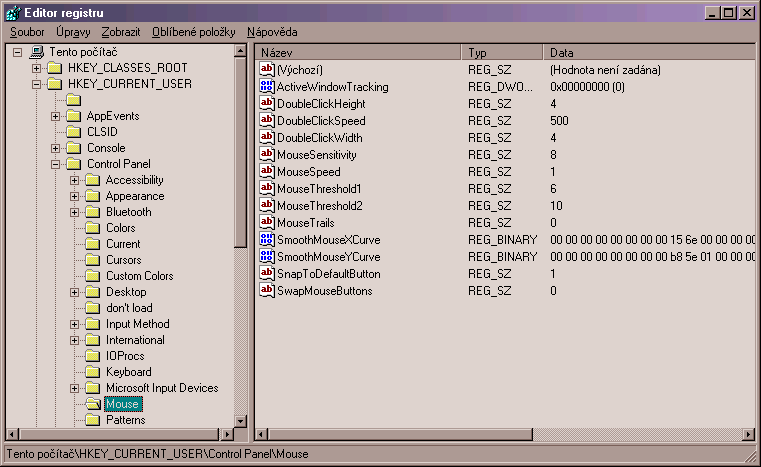Screen dimensions: 761x467
Task: Open the Soubor menu
Action: [27, 32]
